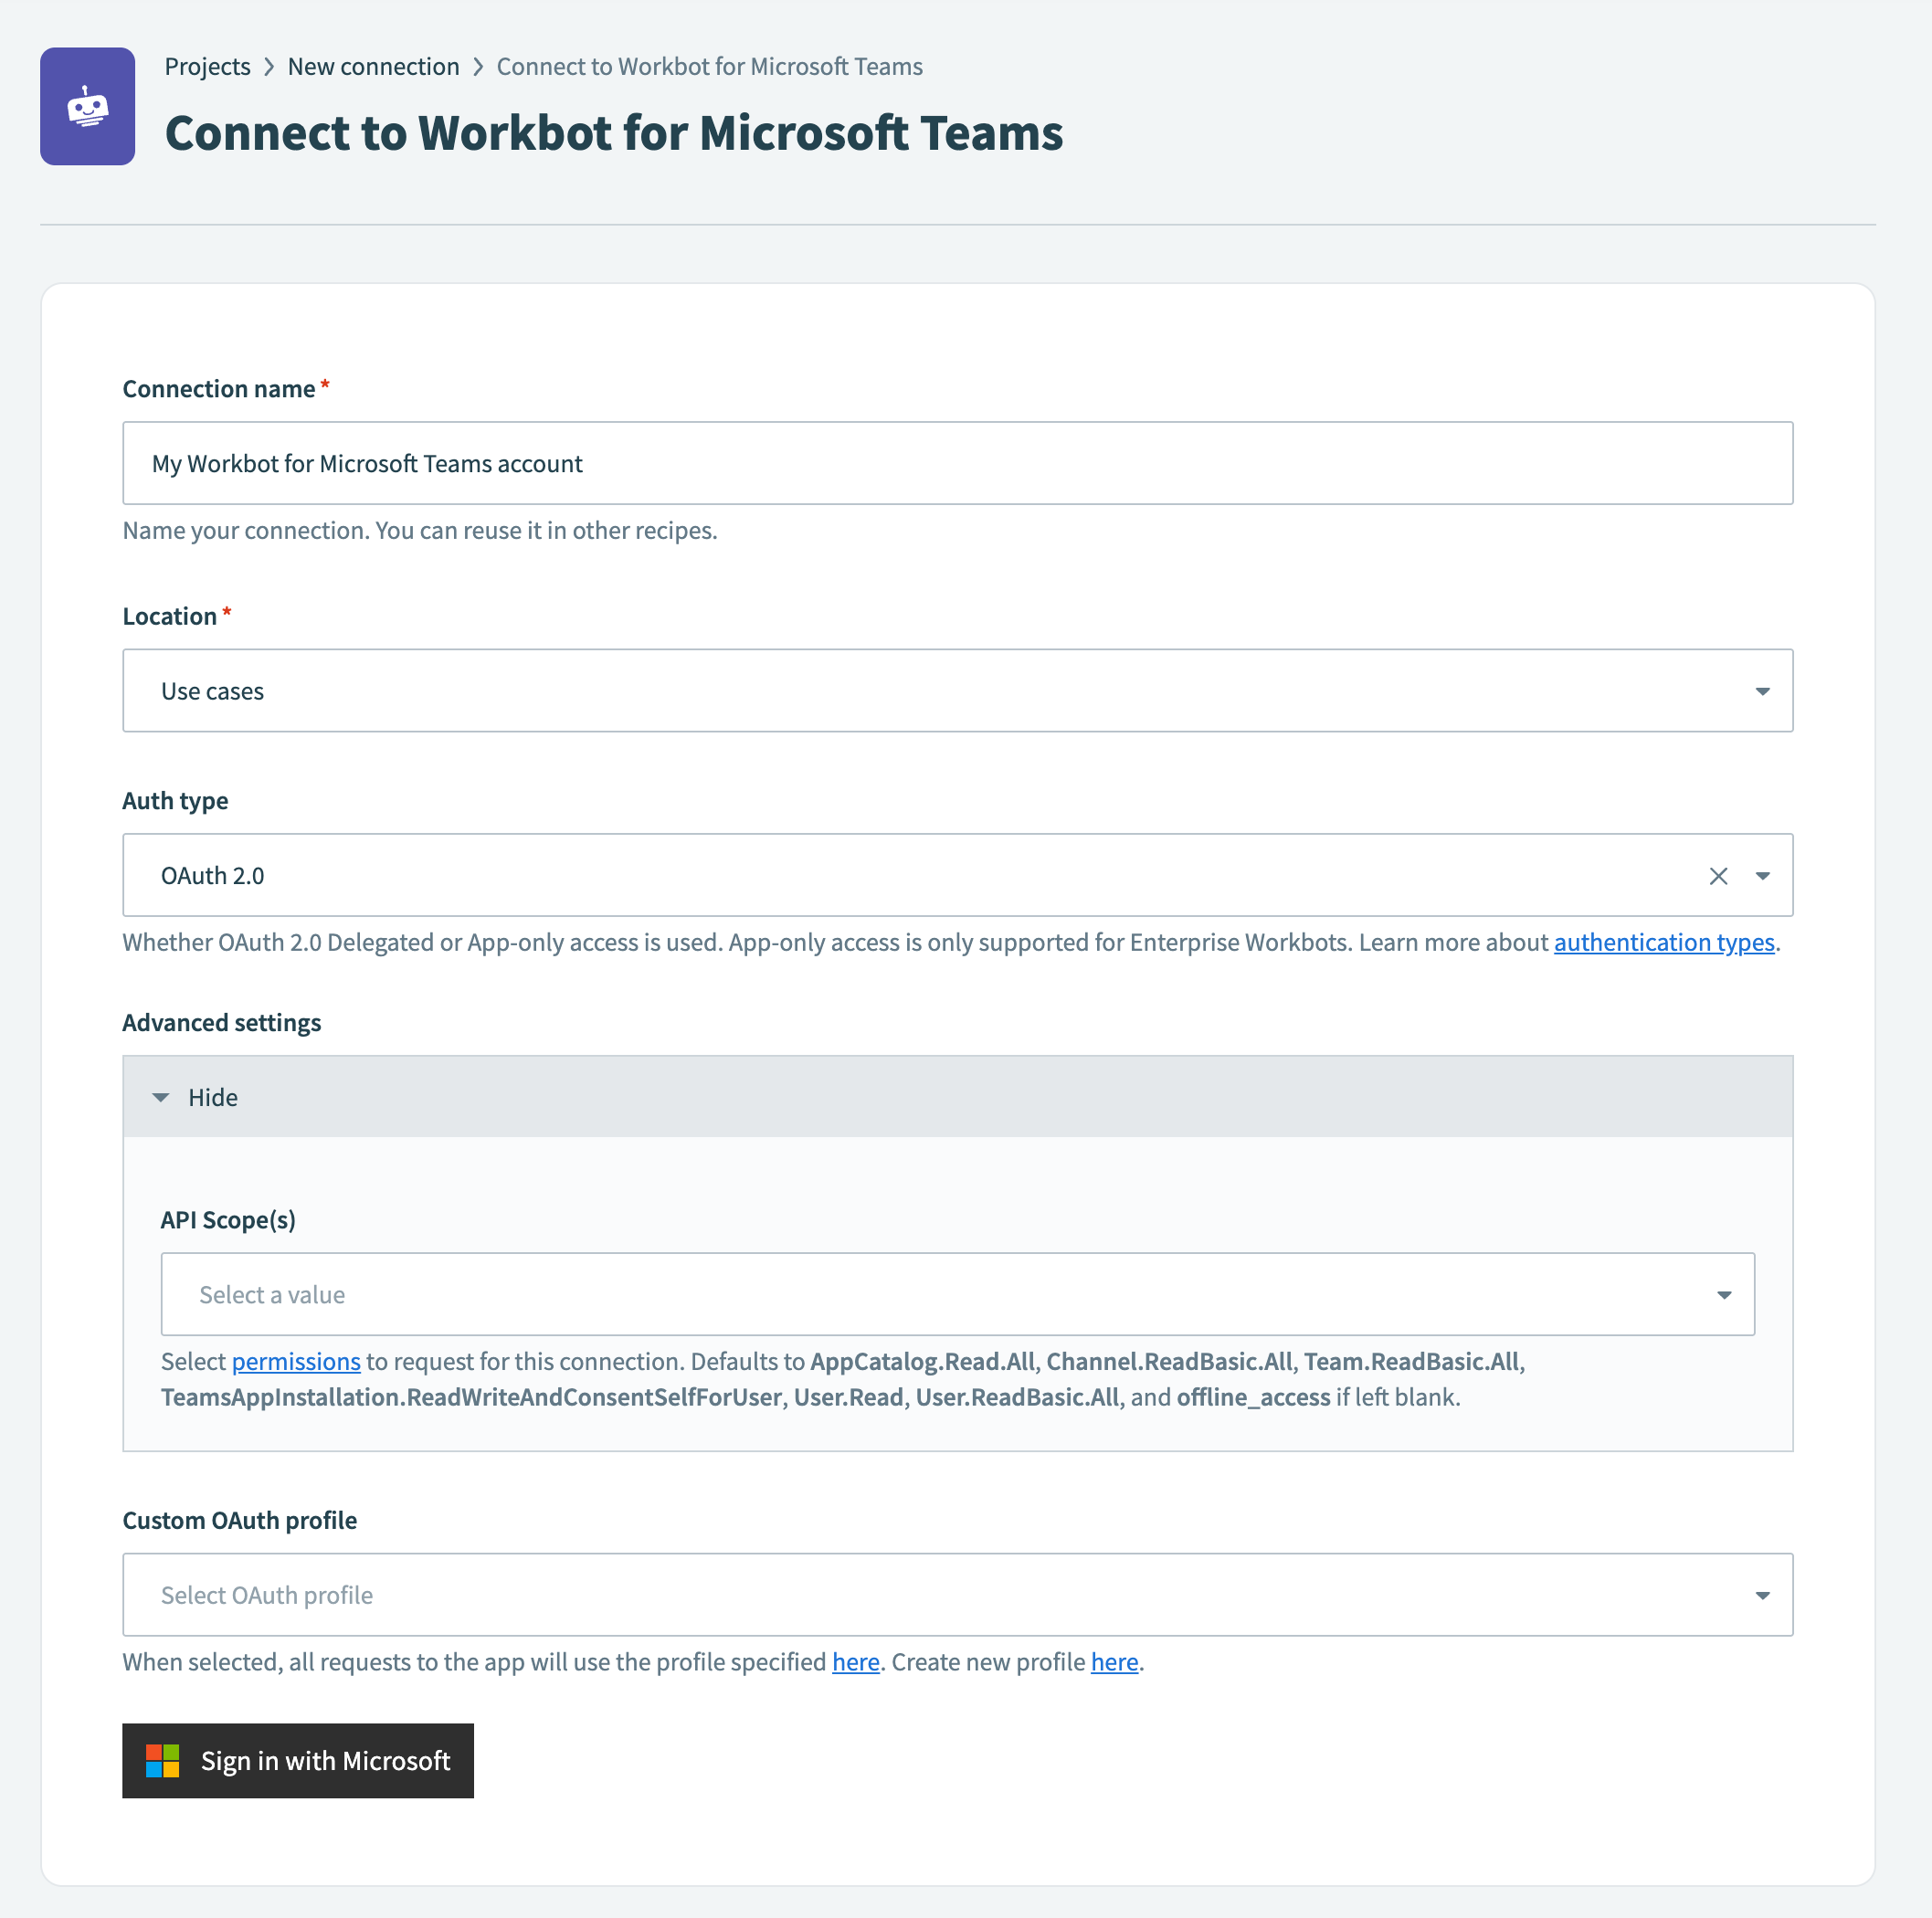Image resolution: width=1932 pixels, height=1918 pixels.
Task: Click the Auth type dropdown arrow
Action: (x=1764, y=875)
